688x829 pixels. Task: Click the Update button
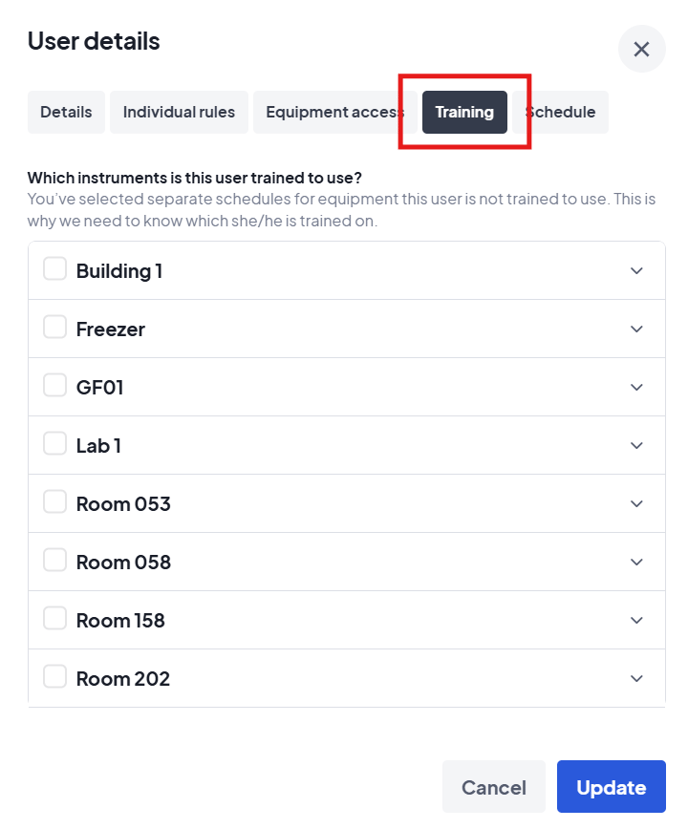click(x=611, y=787)
